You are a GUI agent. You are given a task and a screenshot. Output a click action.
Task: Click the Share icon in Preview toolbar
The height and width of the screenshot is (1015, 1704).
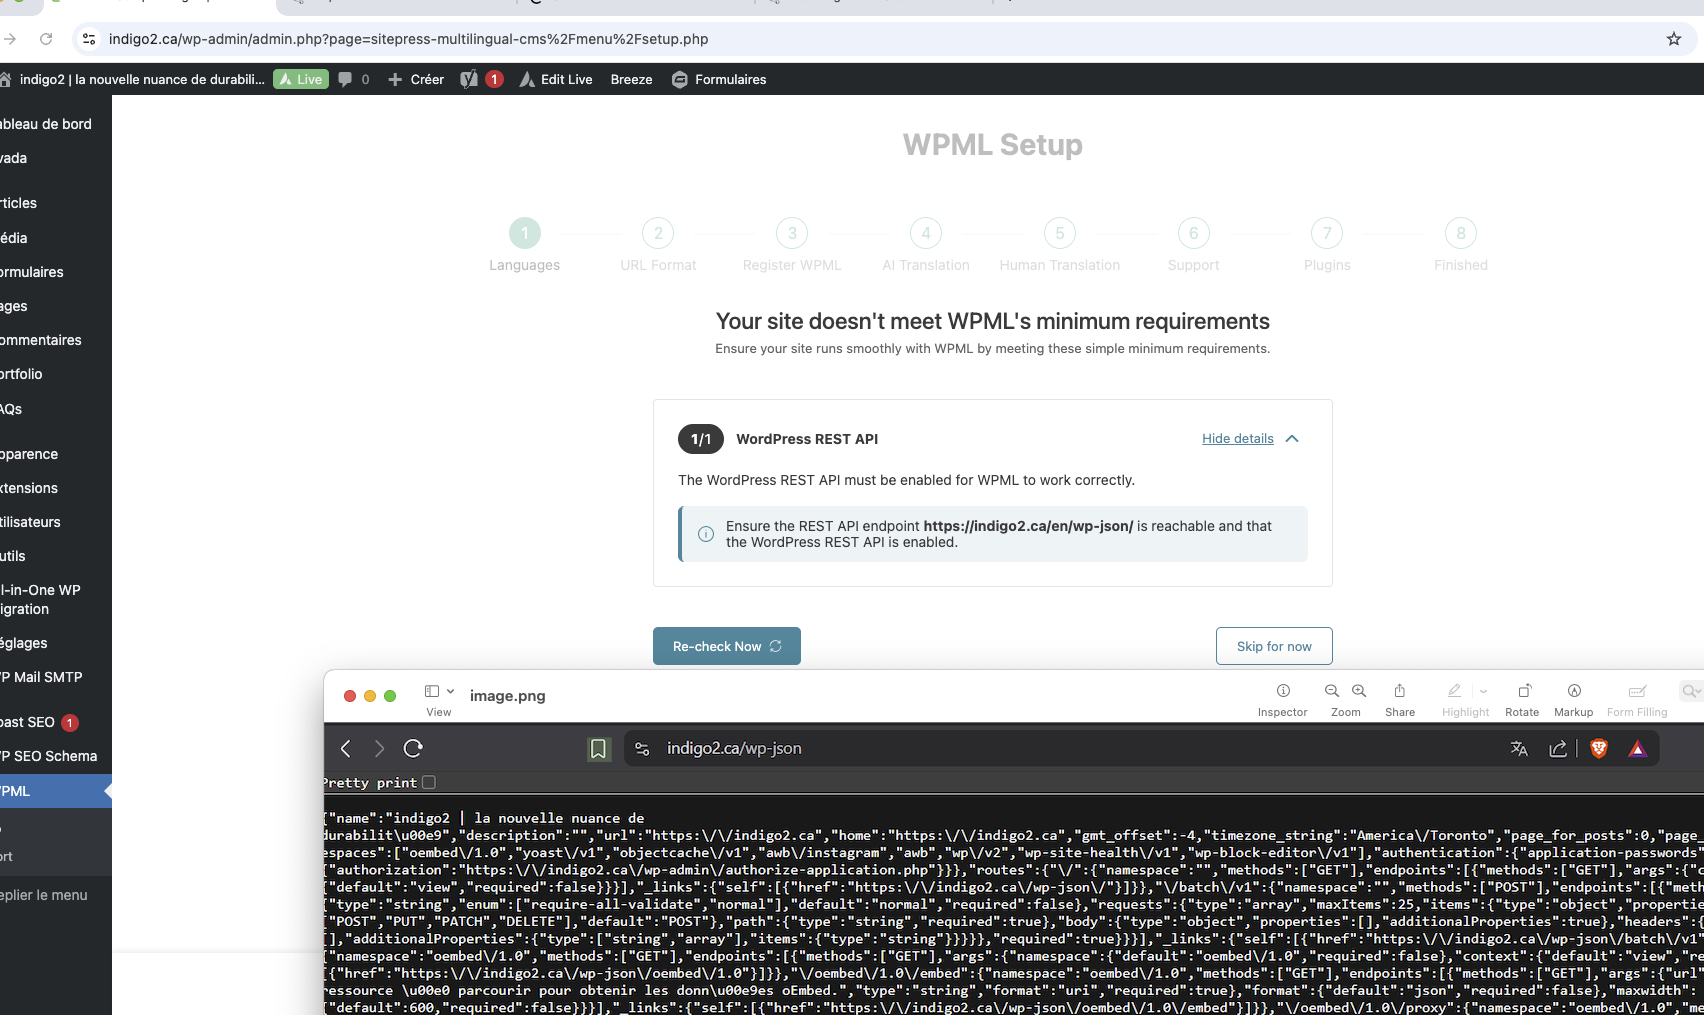click(x=1399, y=691)
